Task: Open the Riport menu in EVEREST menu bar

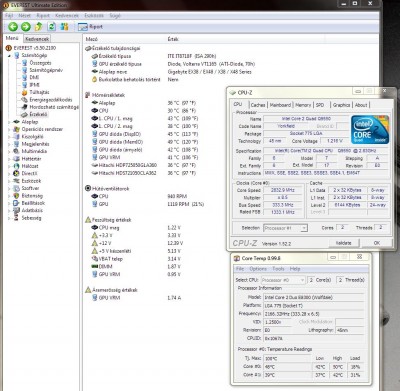Action: click(43, 16)
